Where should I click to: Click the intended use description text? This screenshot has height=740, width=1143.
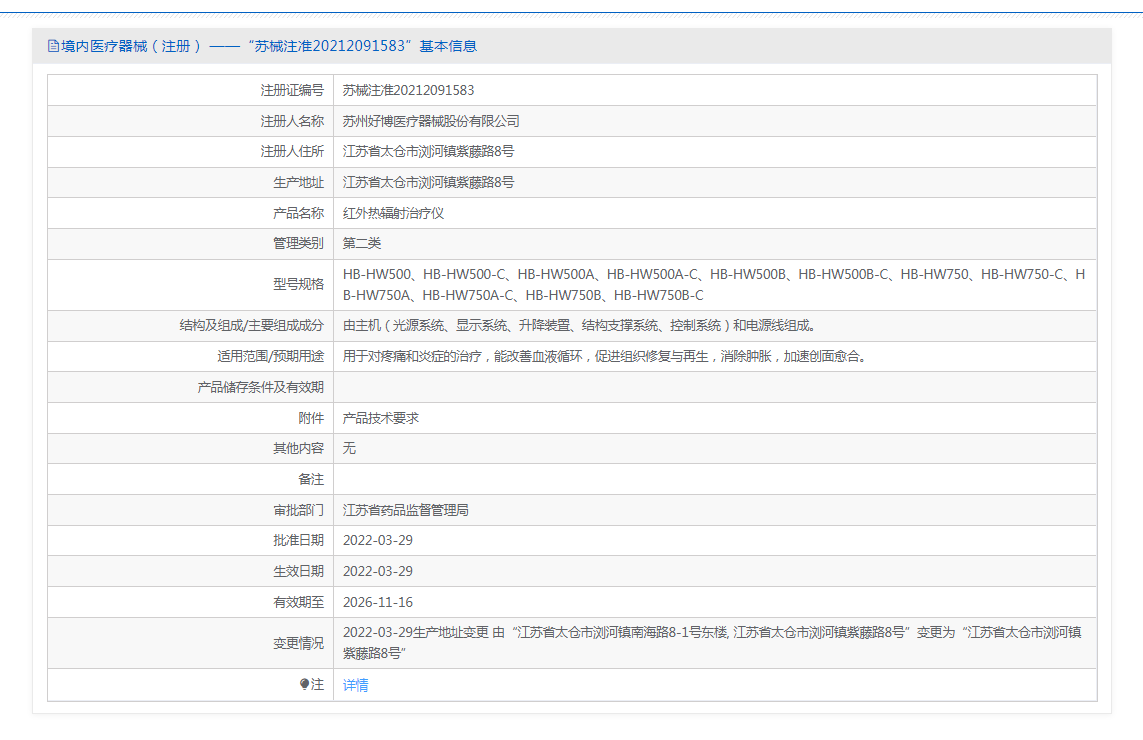[604, 357]
